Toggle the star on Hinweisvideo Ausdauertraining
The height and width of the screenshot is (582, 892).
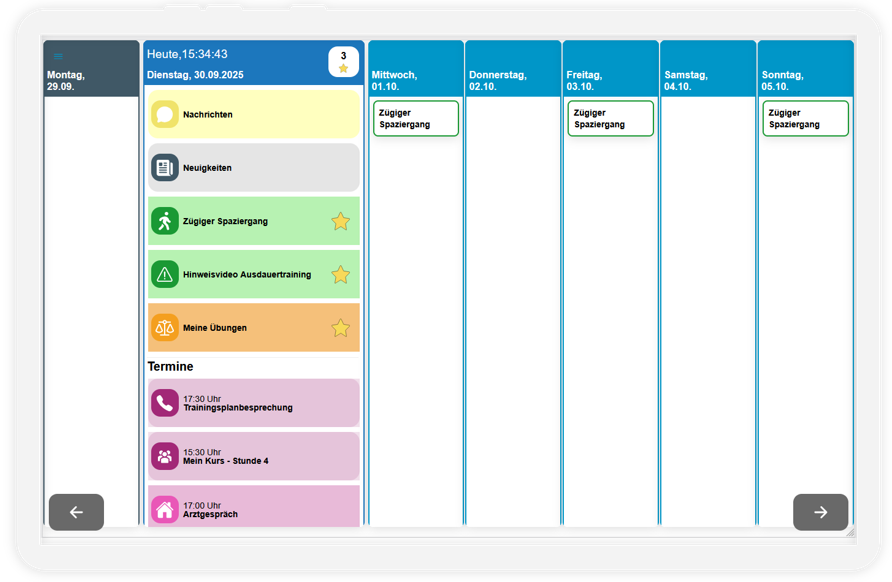coord(341,275)
